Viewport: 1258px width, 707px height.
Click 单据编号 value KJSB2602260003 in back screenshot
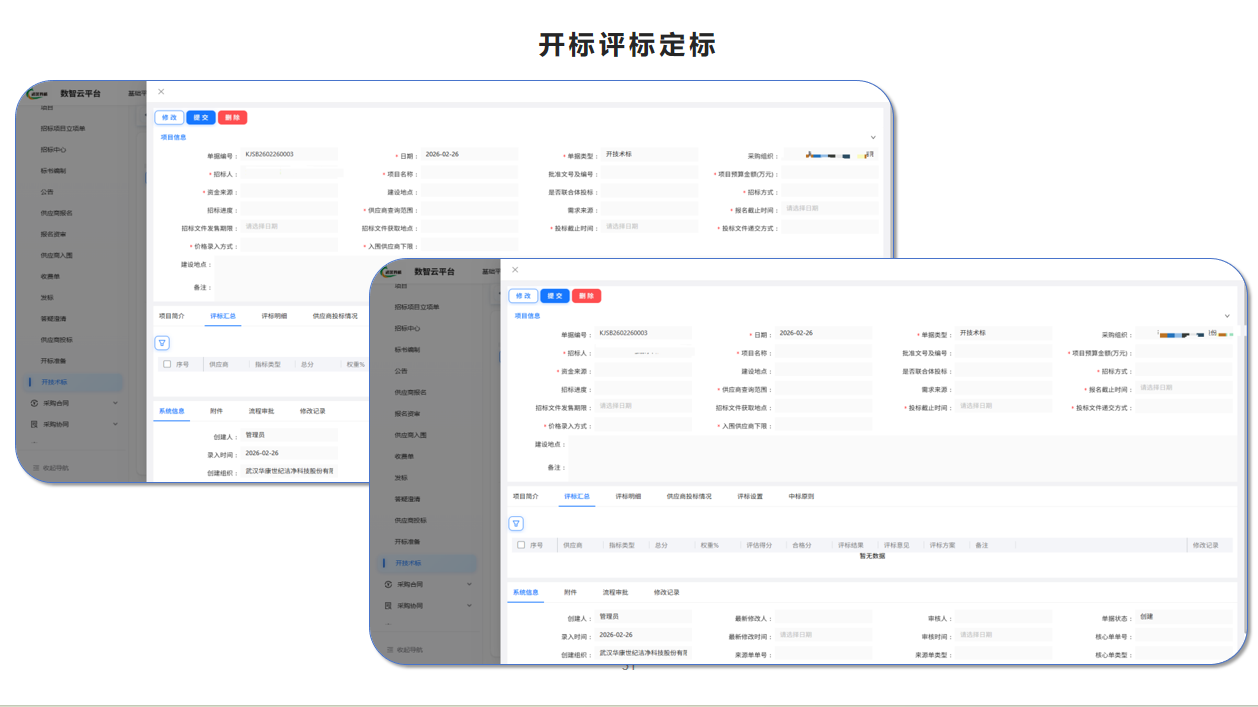coord(270,154)
